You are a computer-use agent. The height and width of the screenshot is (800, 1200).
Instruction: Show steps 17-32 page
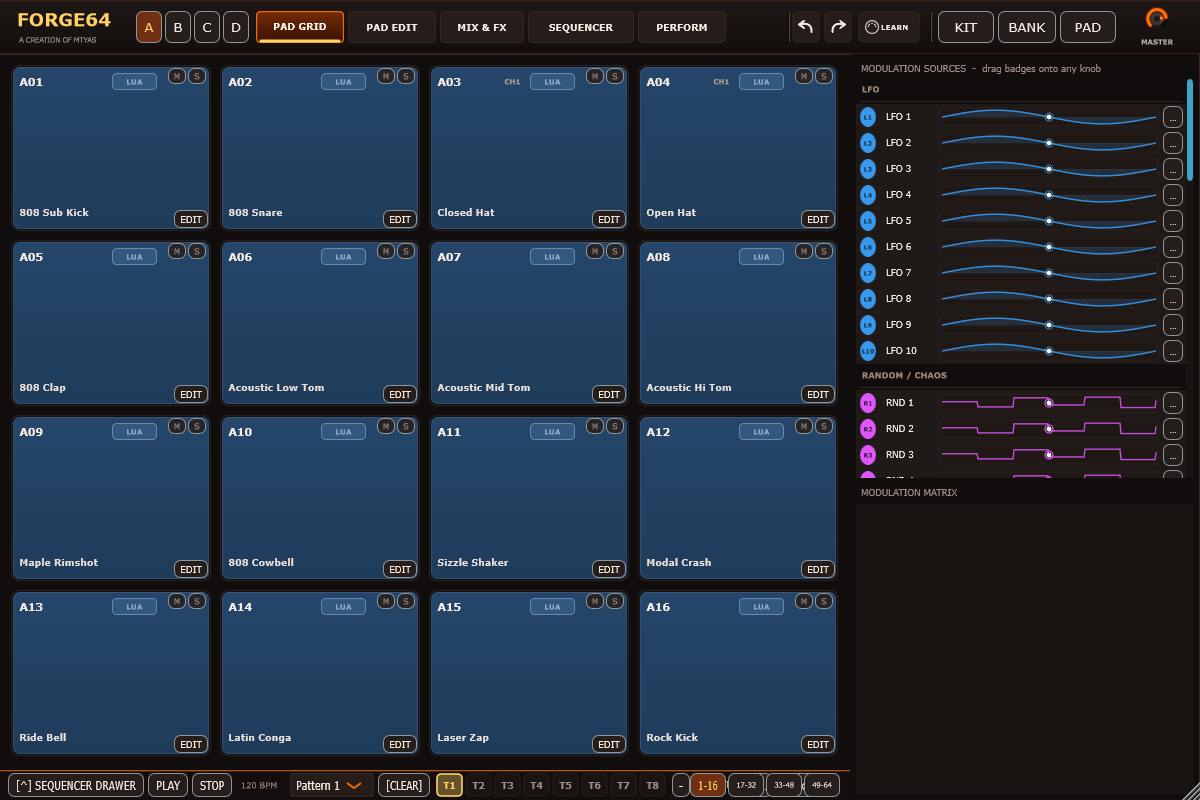coord(746,785)
